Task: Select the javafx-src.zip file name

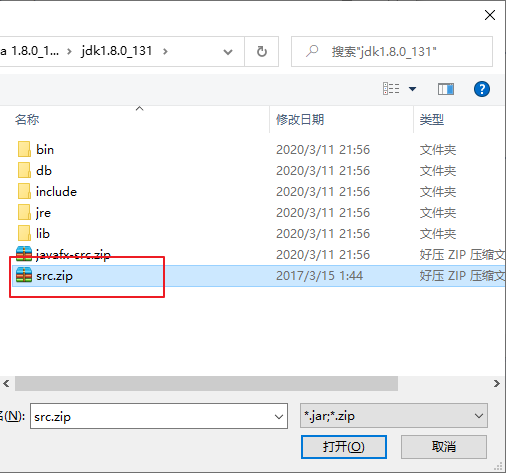Action: coord(73,255)
